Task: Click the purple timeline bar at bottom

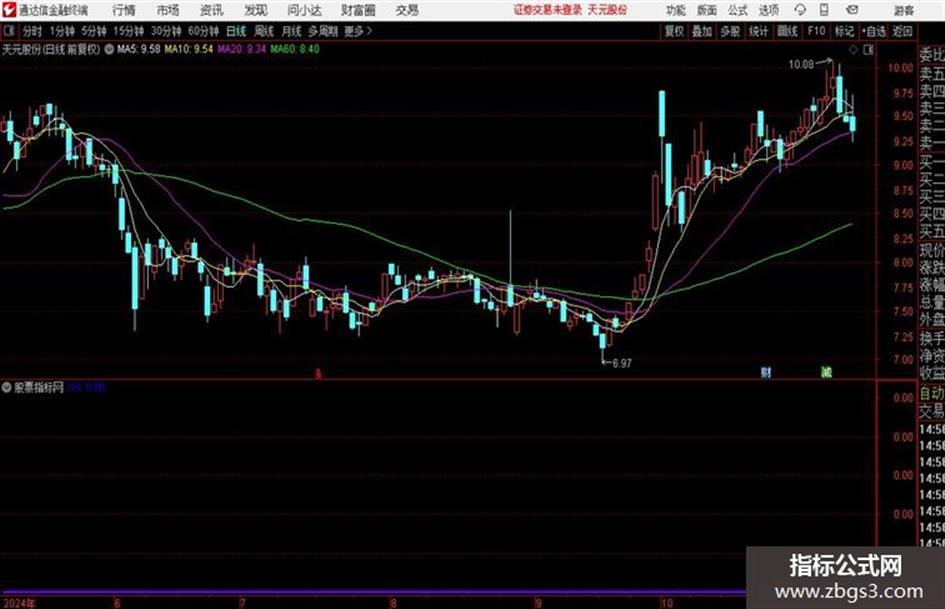Action: pyautogui.click(x=372, y=592)
